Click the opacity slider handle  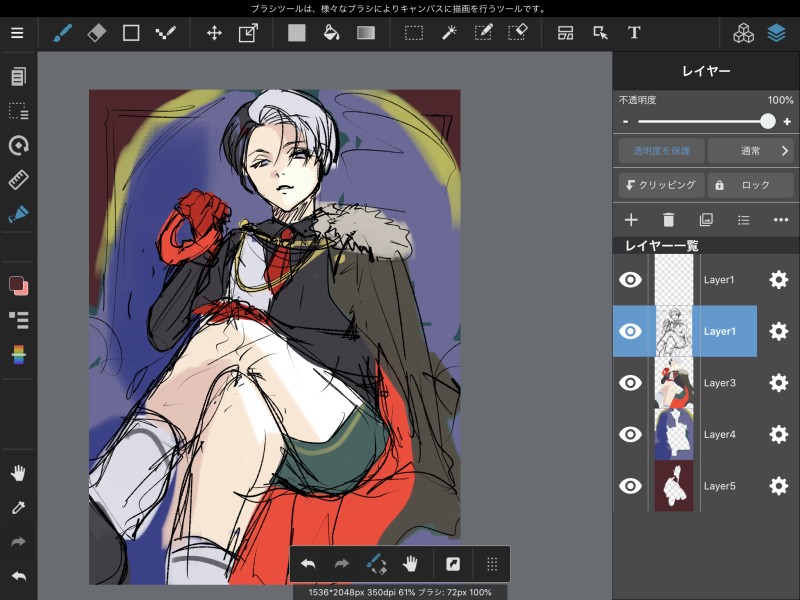click(767, 121)
